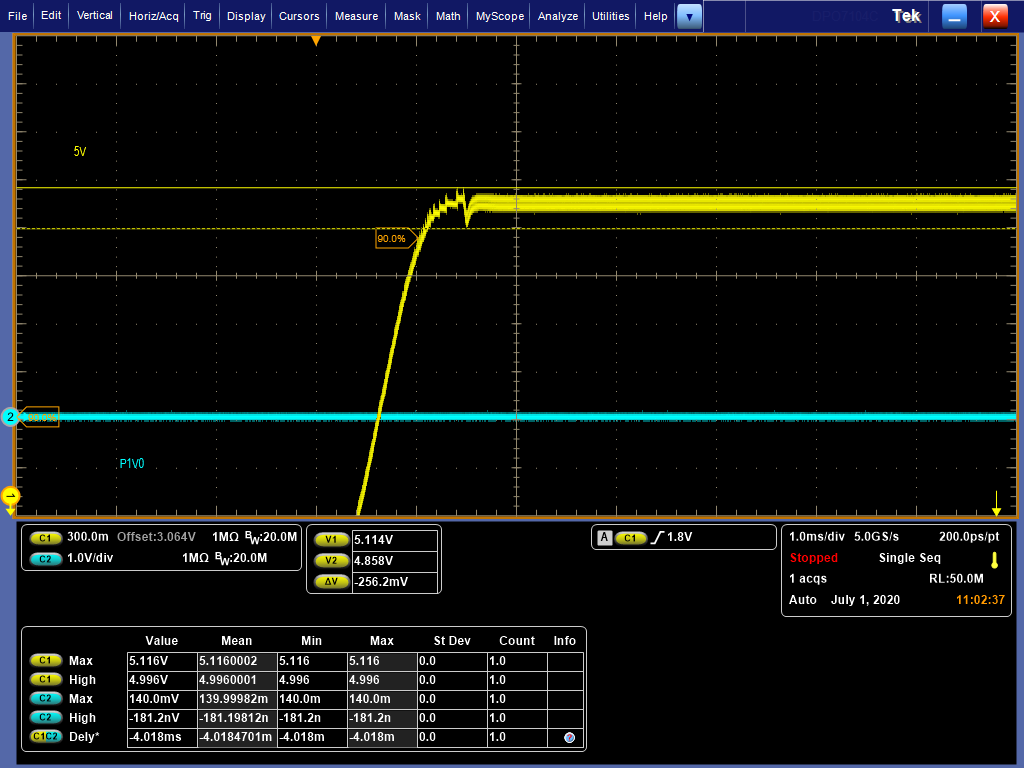The height and width of the screenshot is (768, 1024).
Task: Click the C1 channel badge in vertical readout
Action: point(45,538)
